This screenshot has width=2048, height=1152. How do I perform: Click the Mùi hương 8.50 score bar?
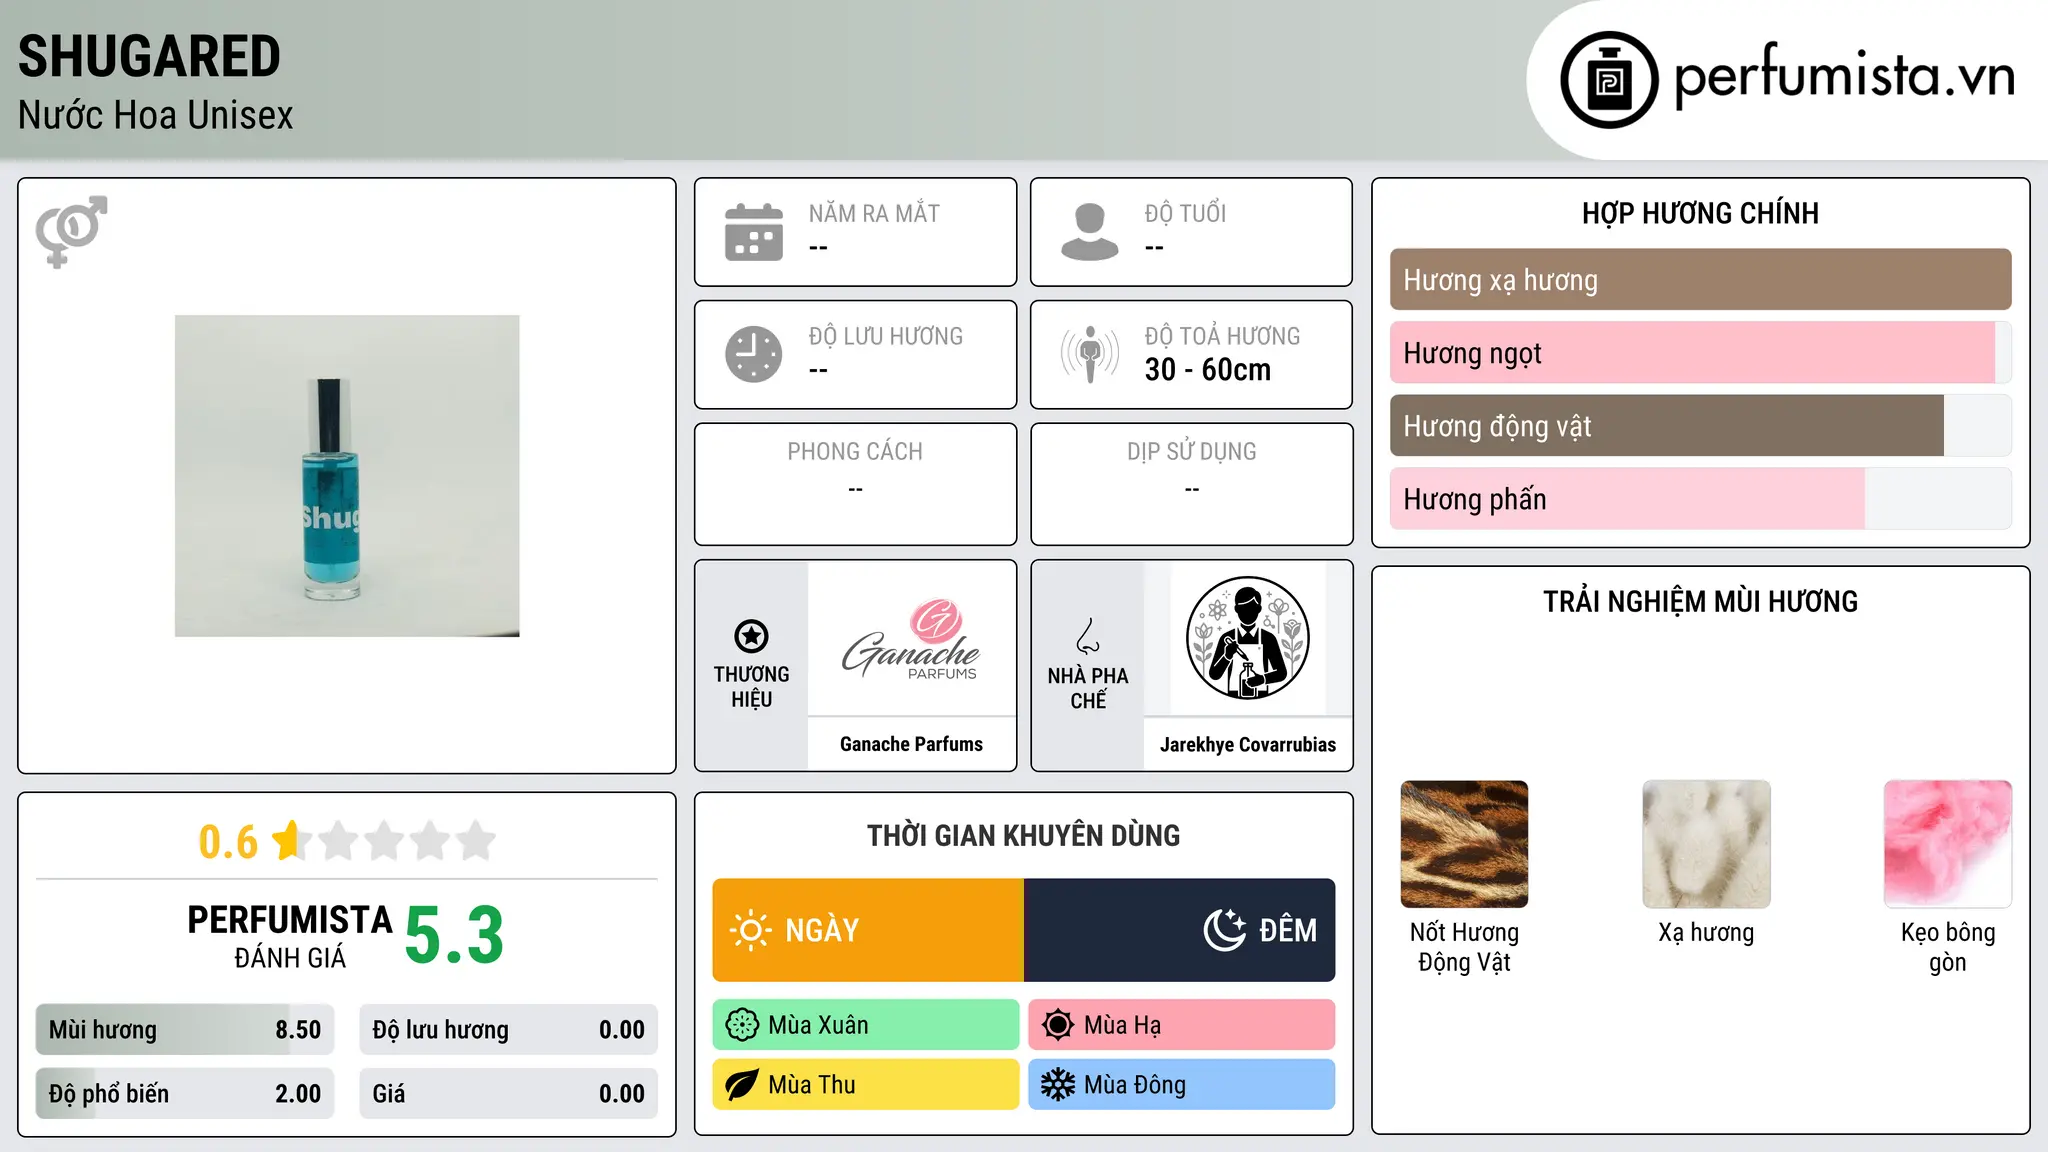click(185, 1030)
